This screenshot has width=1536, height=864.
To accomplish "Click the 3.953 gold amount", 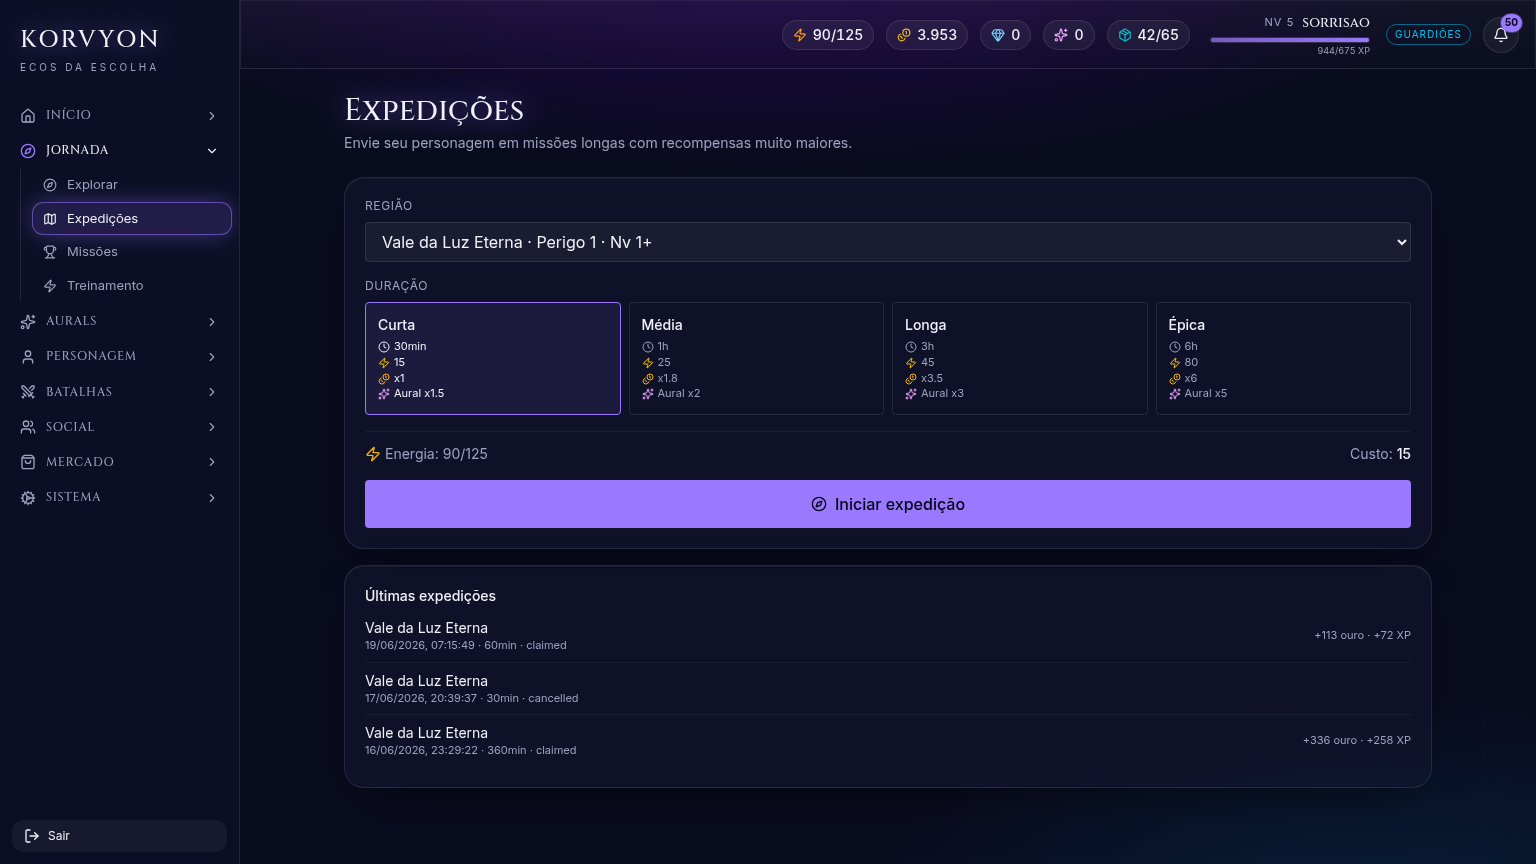I will point(937,35).
